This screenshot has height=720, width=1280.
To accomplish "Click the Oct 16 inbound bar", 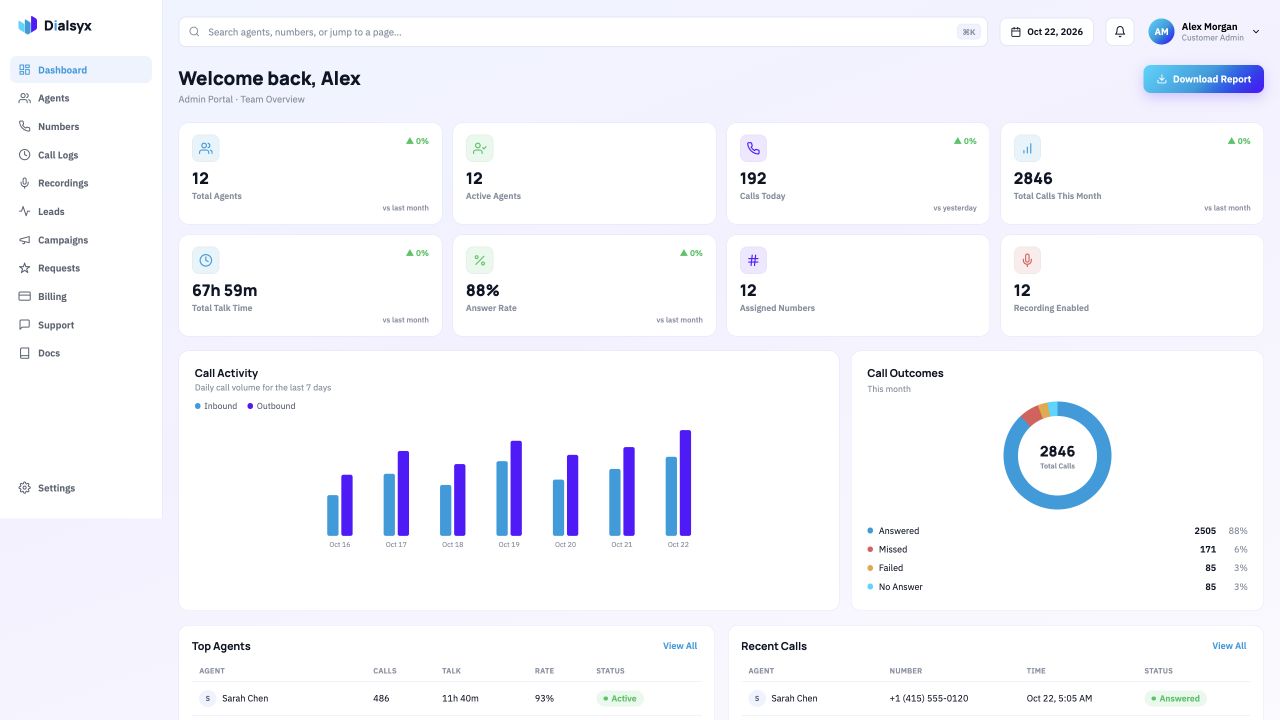I will (333, 515).
